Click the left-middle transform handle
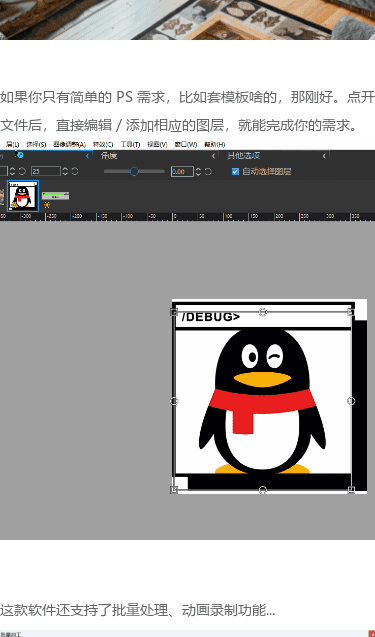Image resolution: width=375 pixels, height=637 pixels. [x=174, y=401]
